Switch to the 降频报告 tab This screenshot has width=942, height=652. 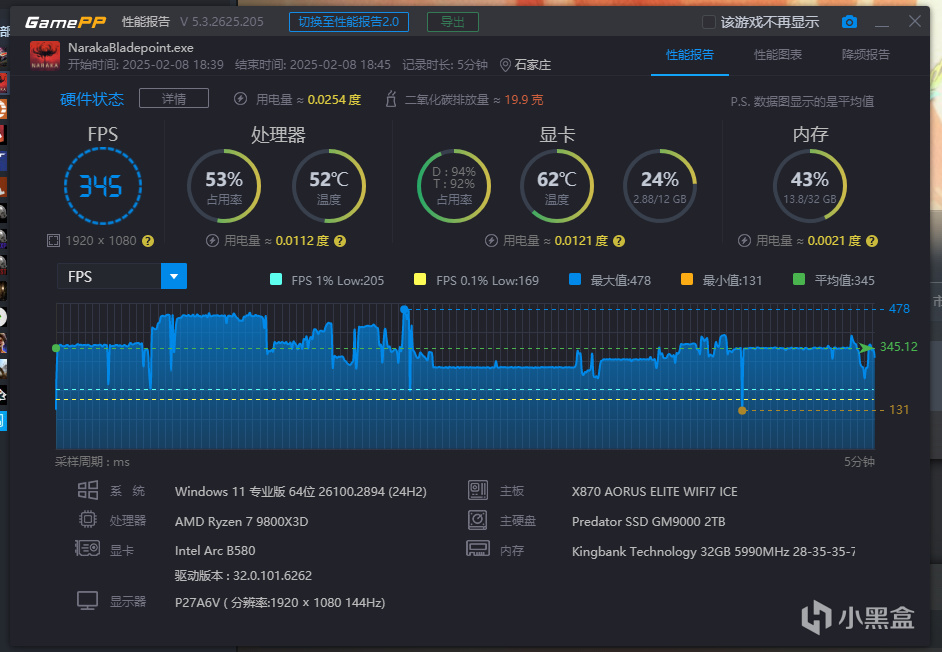pyautogui.click(x=865, y=55)
